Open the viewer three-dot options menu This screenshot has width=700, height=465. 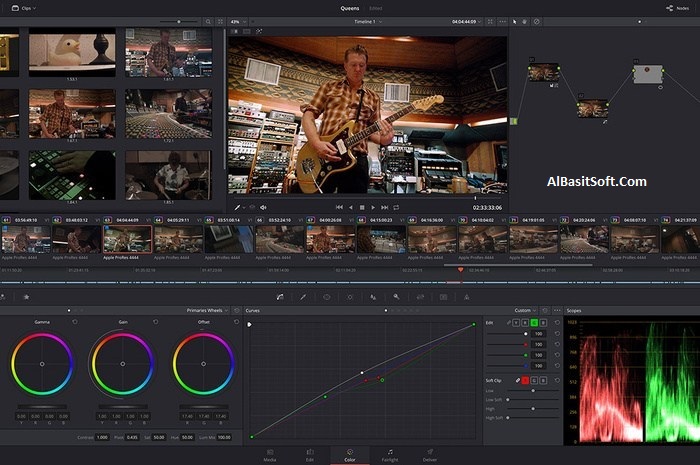pyautogui.click(x=503, y=21)
